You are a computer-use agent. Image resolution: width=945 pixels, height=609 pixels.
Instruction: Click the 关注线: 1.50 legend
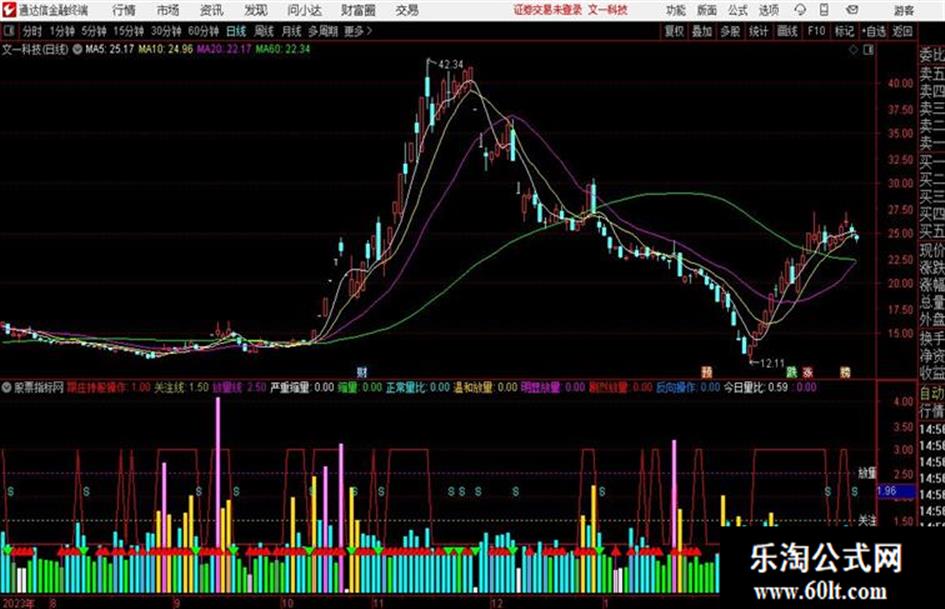tap(181, 387)
